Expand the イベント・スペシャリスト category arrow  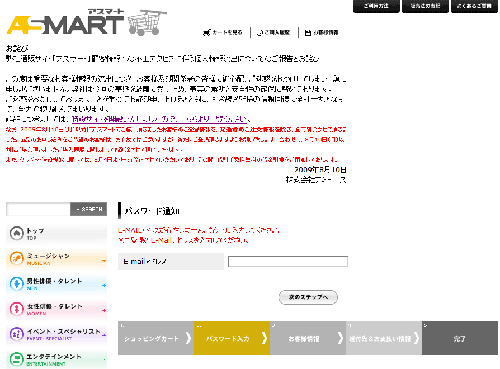pos(104,335)
